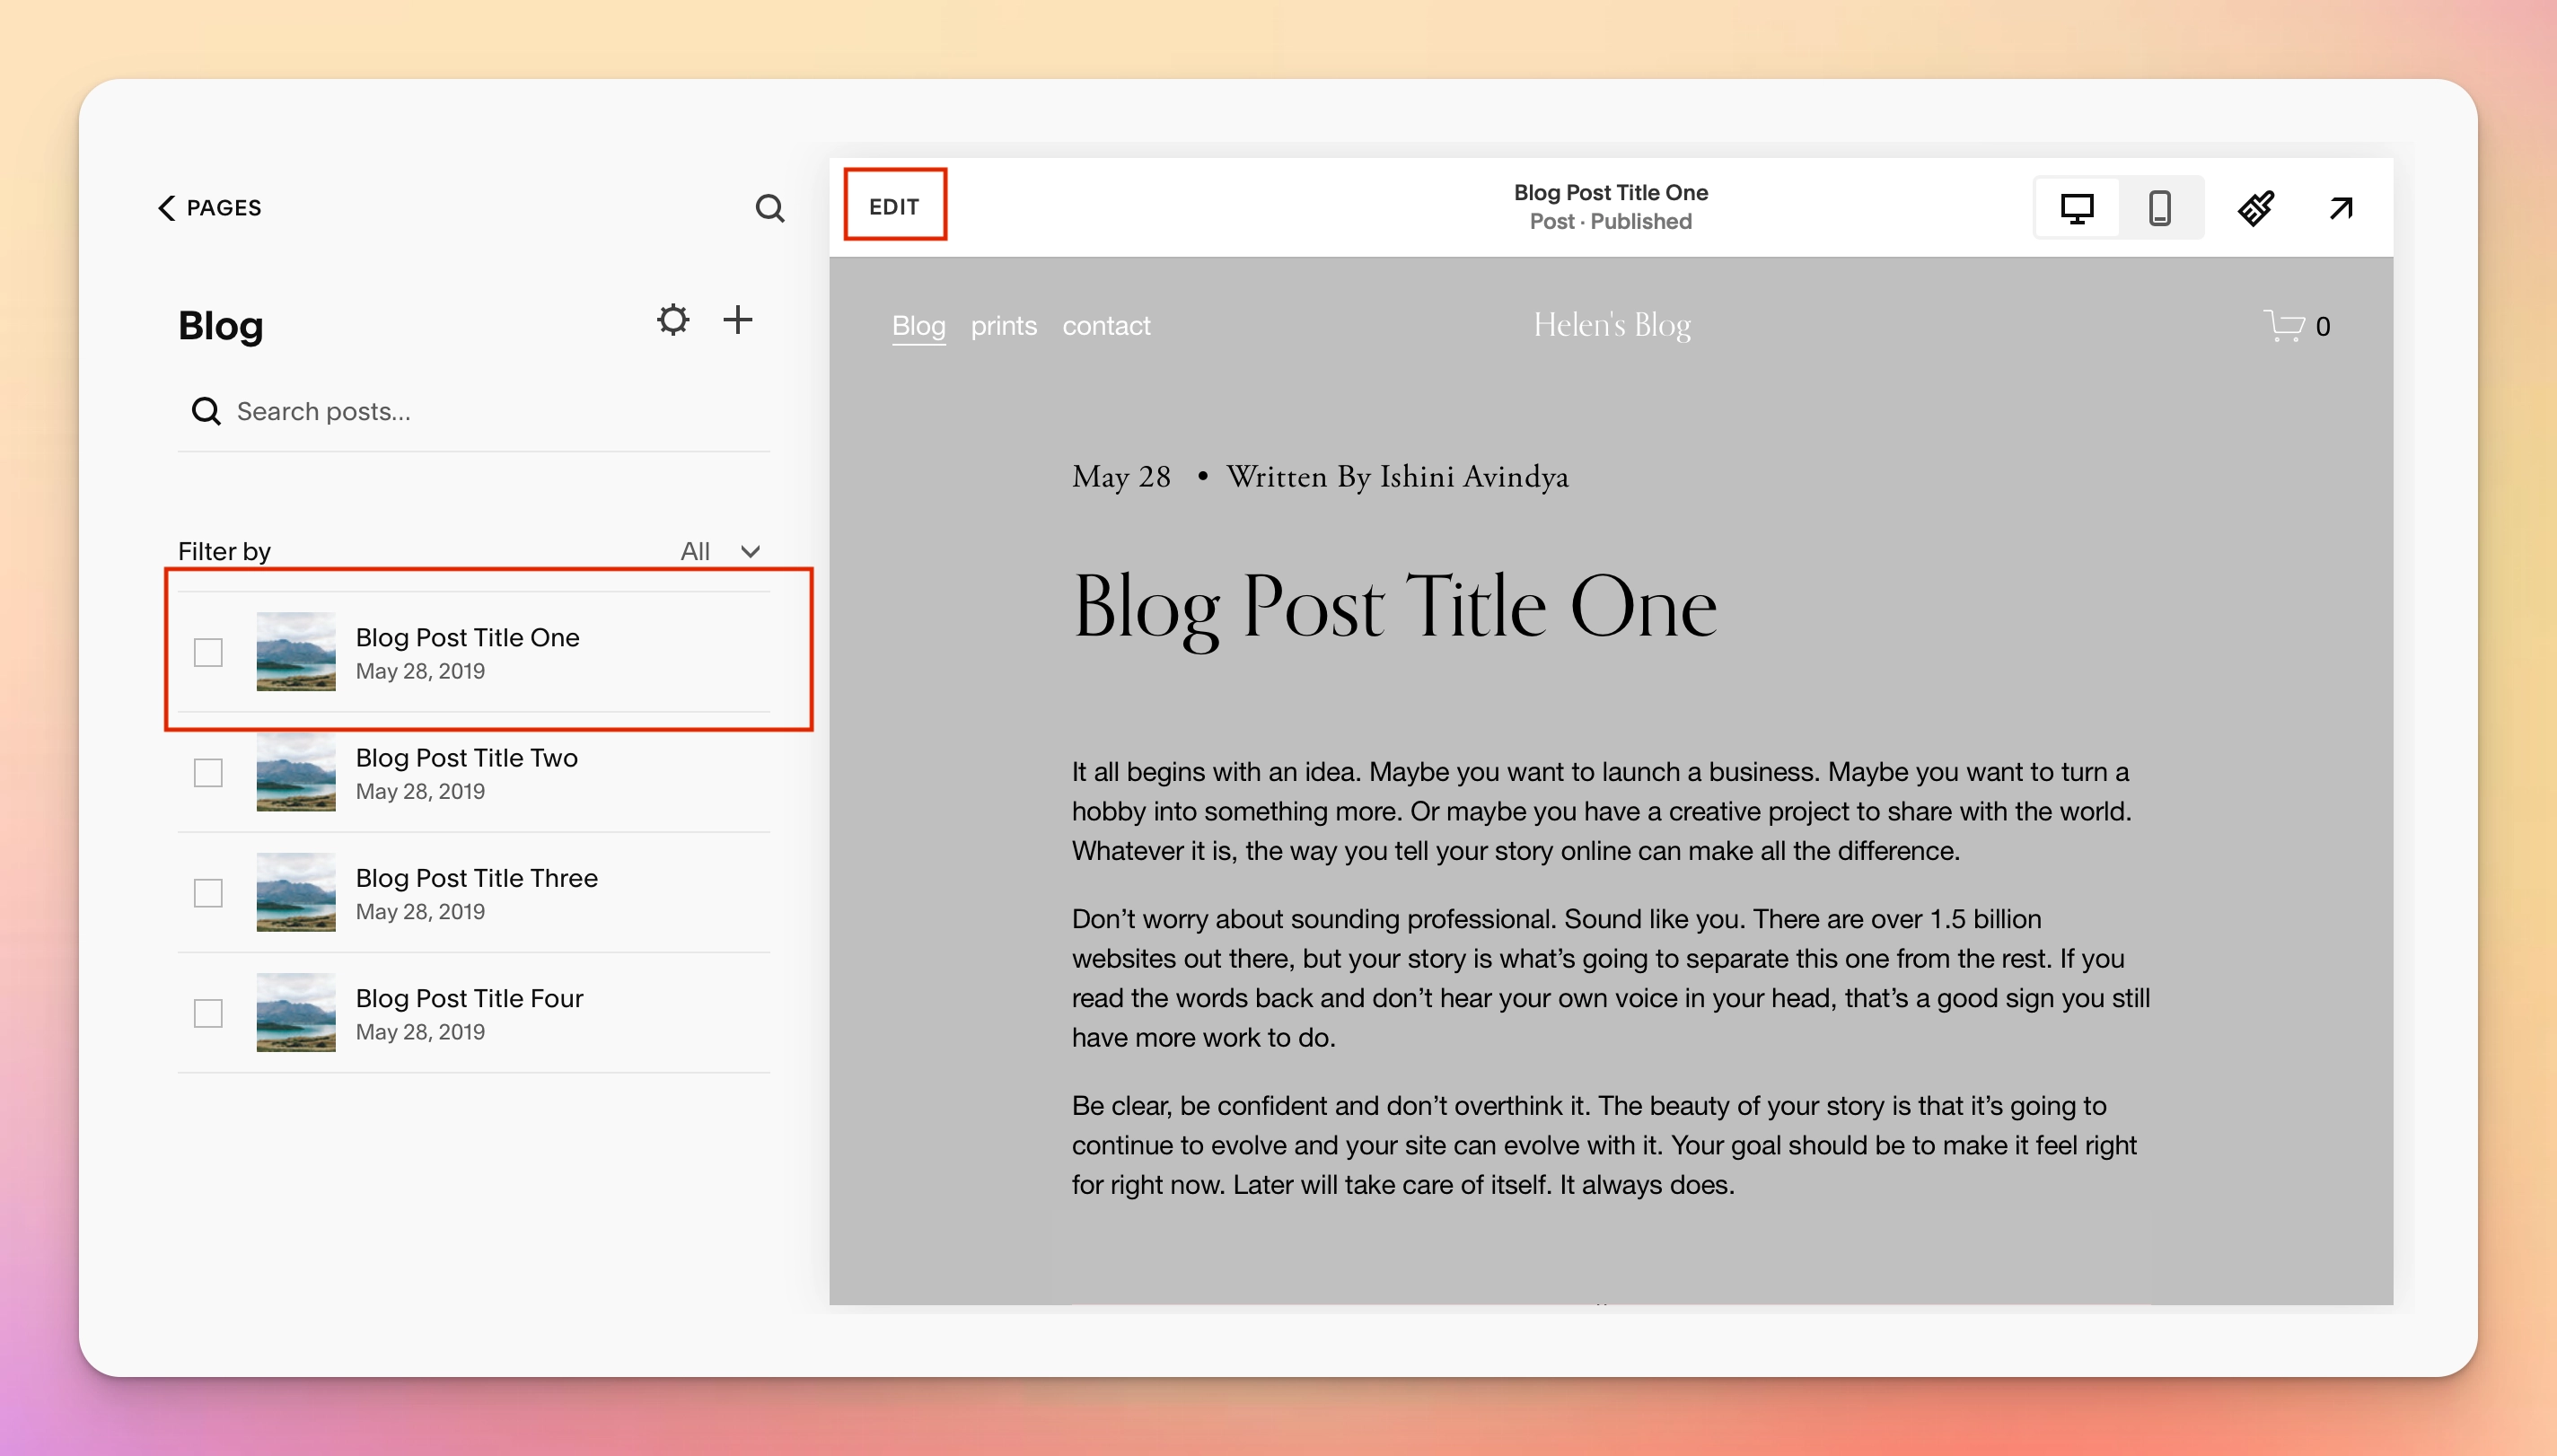Switch to mobile preview
2557x1456 pixels.
tap(2160, 208)
